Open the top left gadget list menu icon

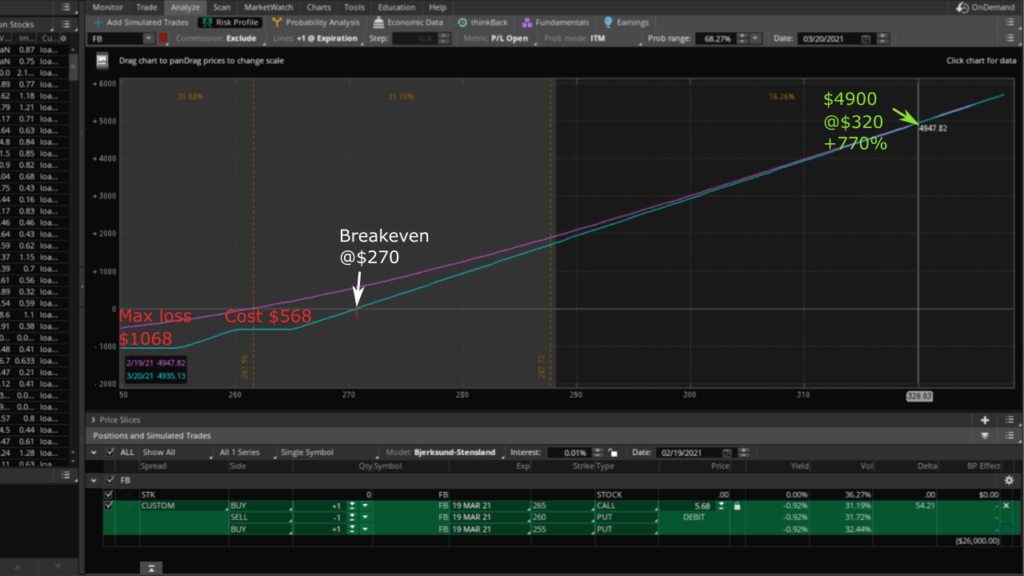[65, 7]
